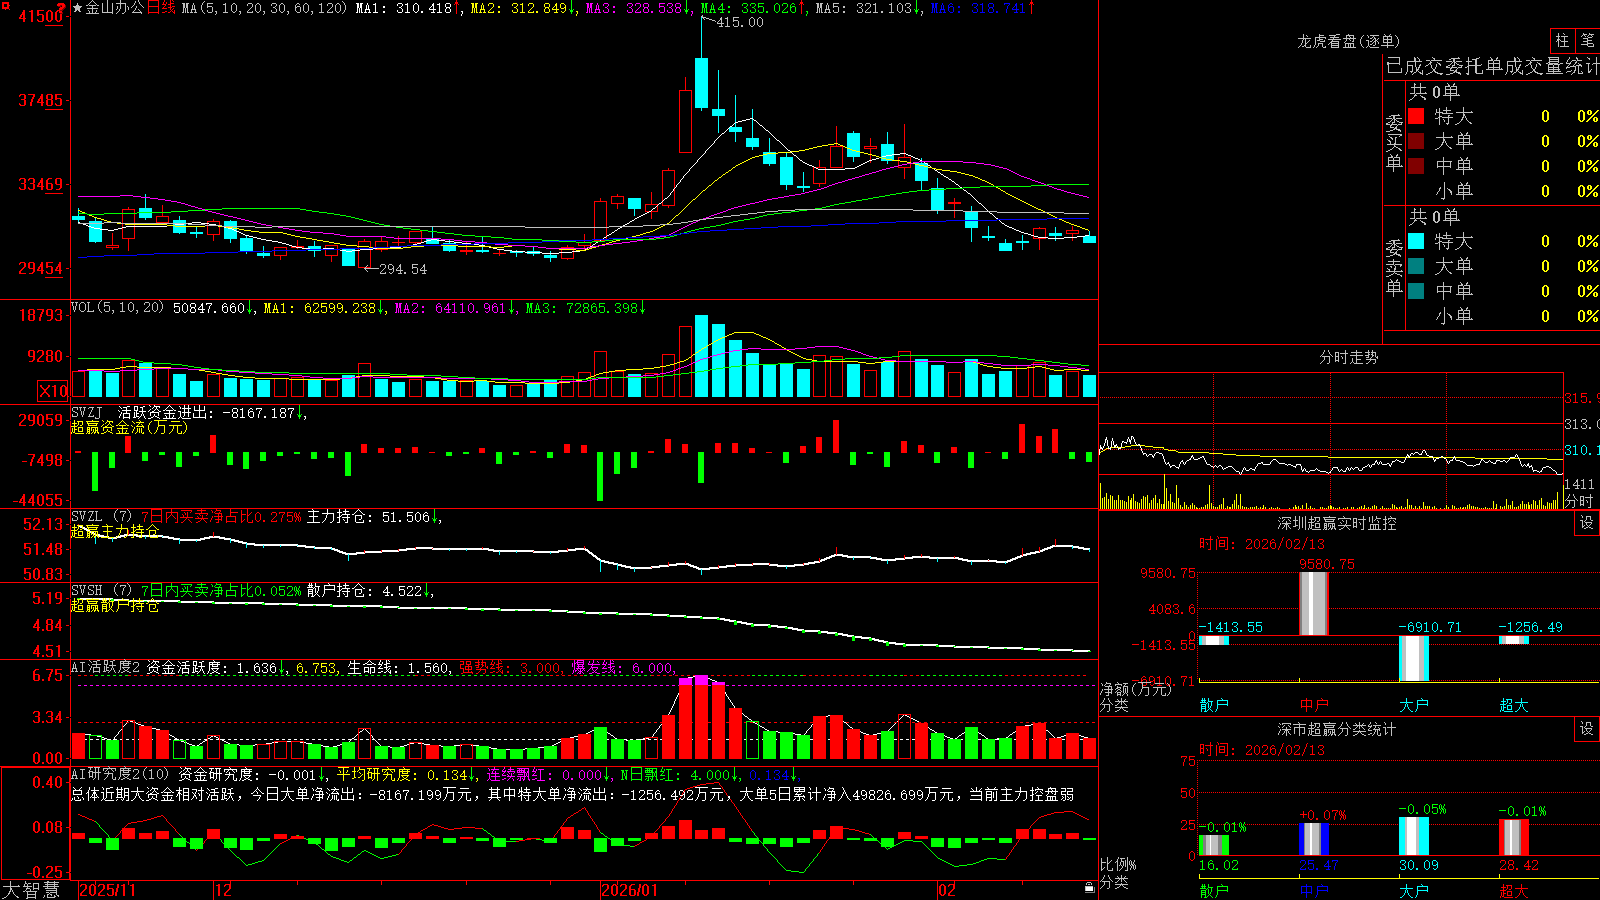The width and height of the screenshot is (1600, 900).
Task: Switch 龙虎看盘 to 柱 bar view
Action: pos(1562,40)
